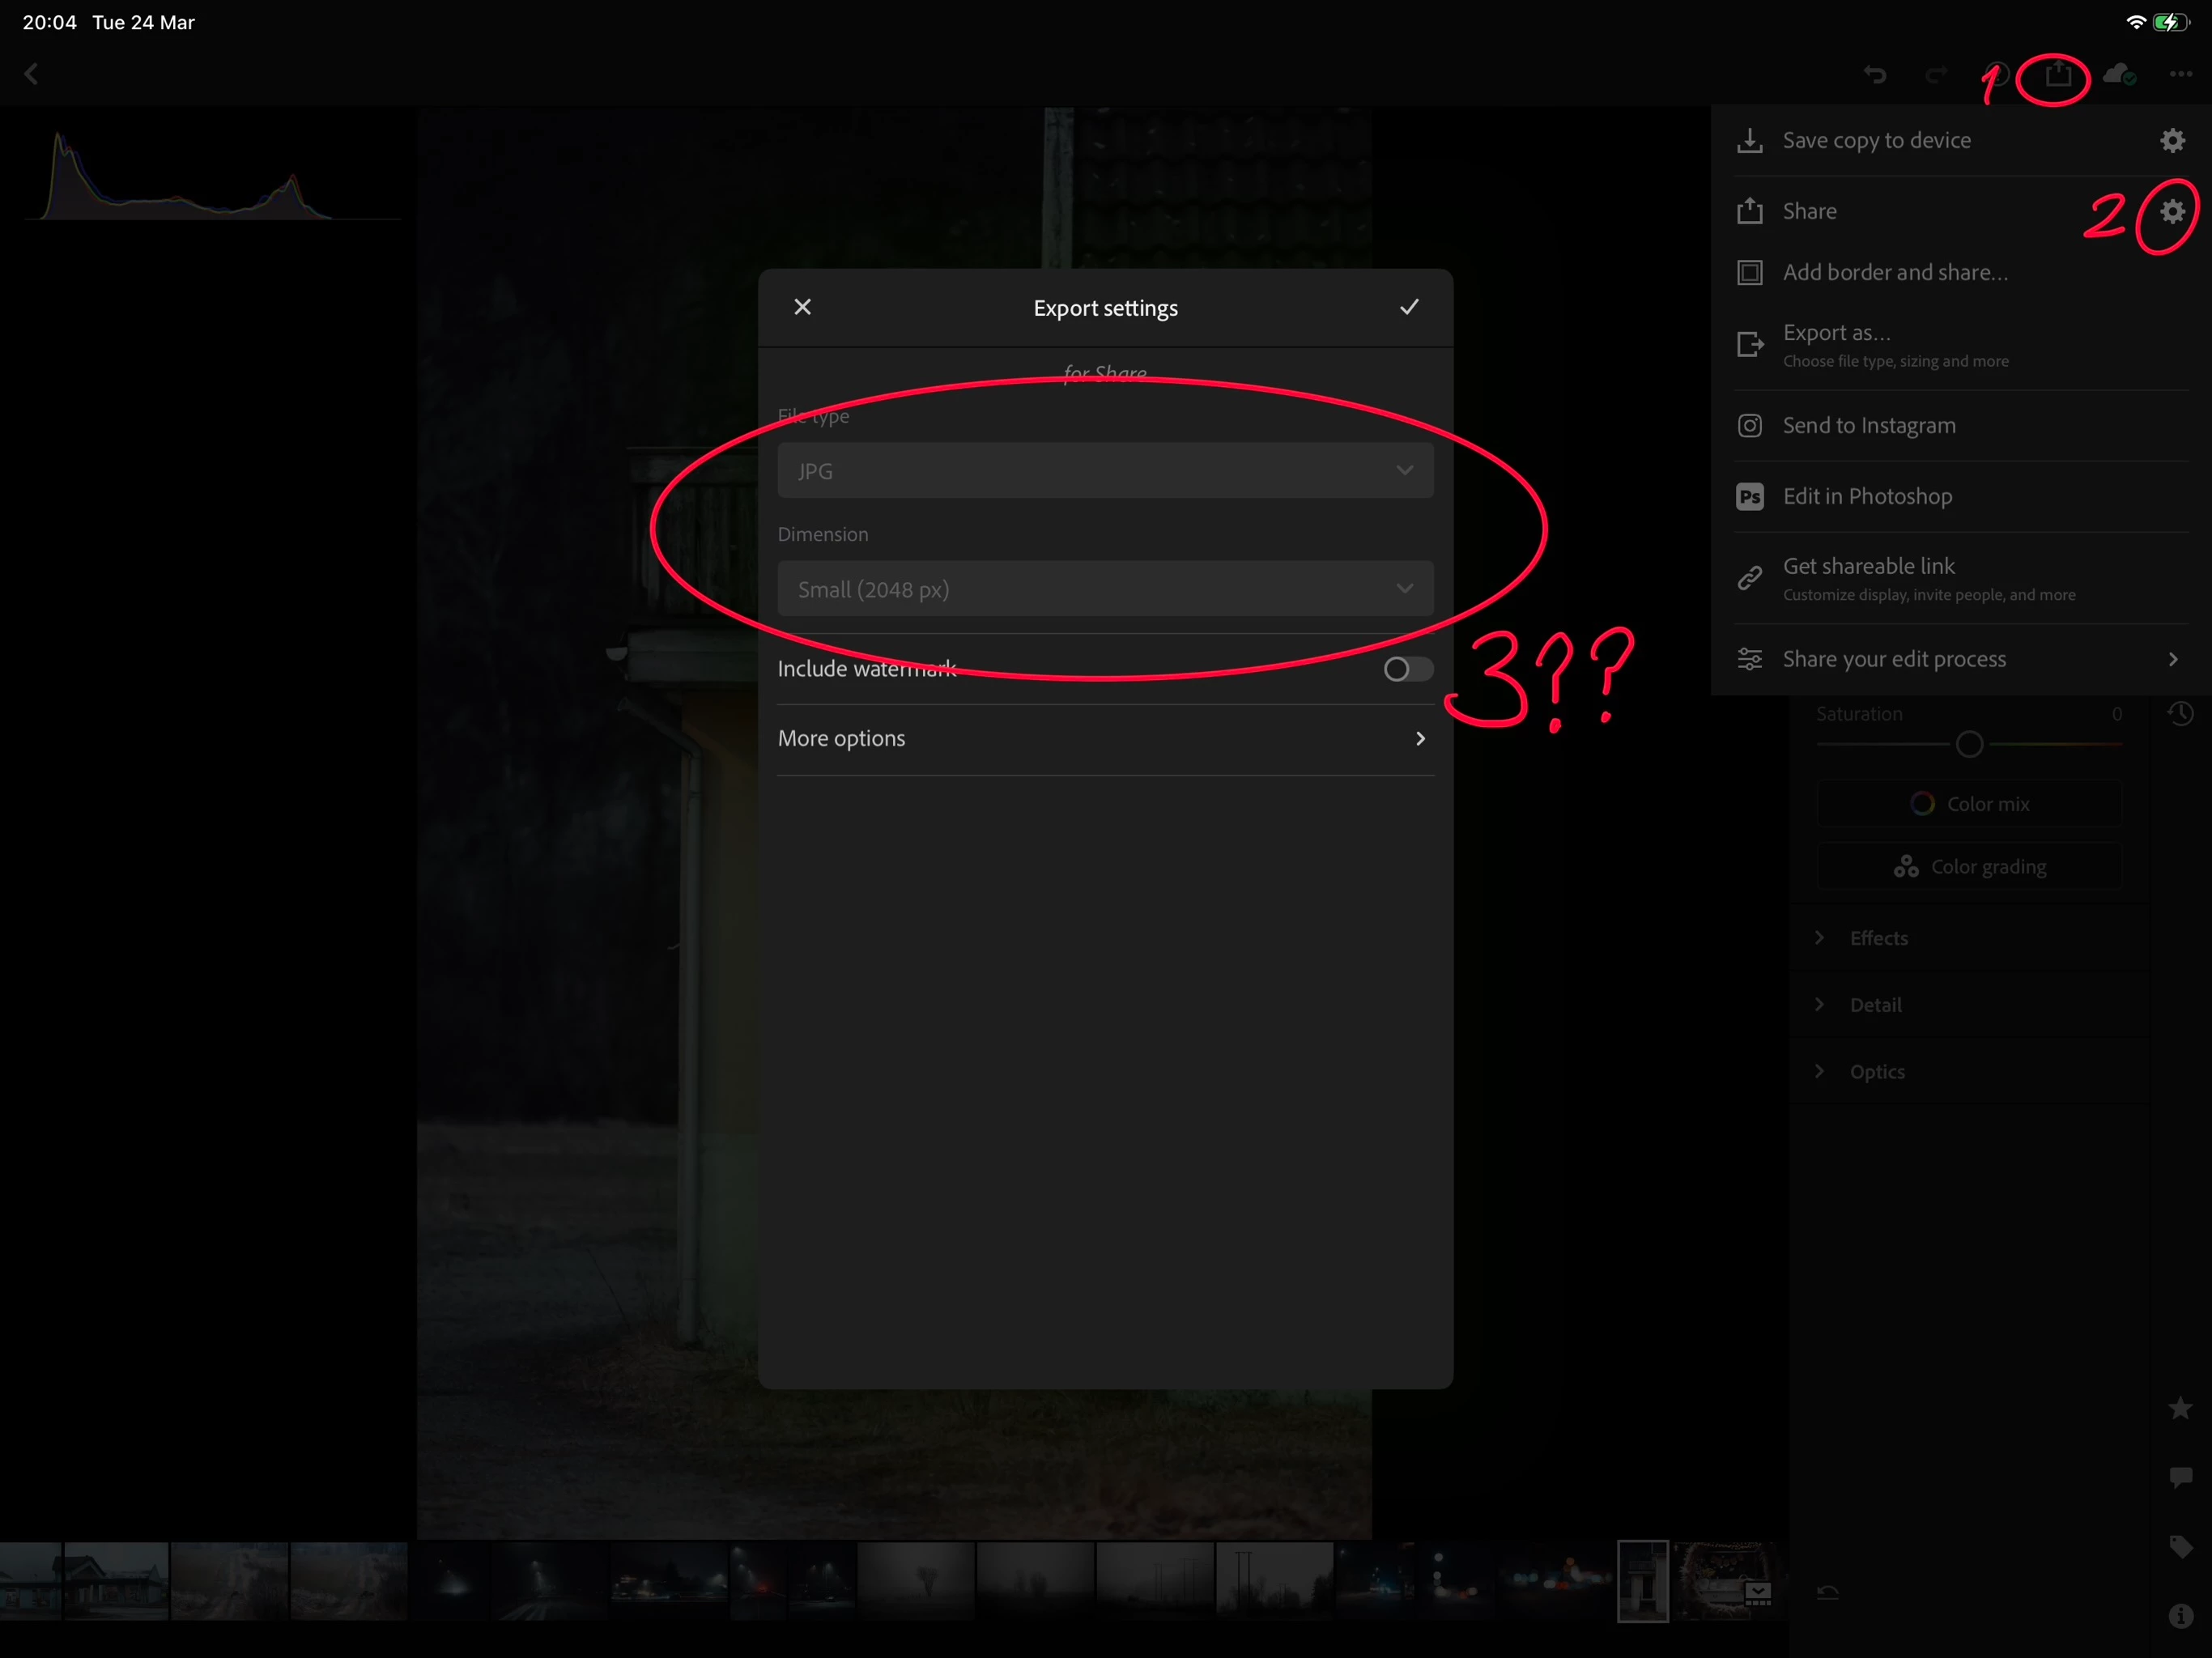
Task: Choose Edit in Photoshop
Action: tap(1866, 496)
